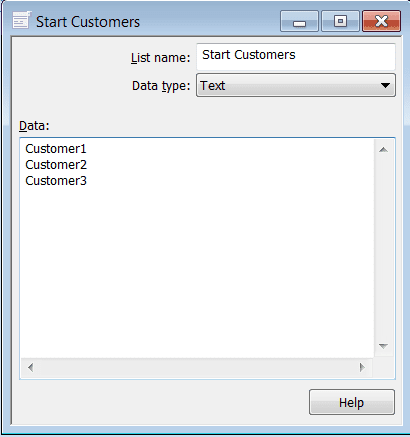Open the Data type dropdown
The width and height of the screenshot is (410, 437).
tap(296, 86)
